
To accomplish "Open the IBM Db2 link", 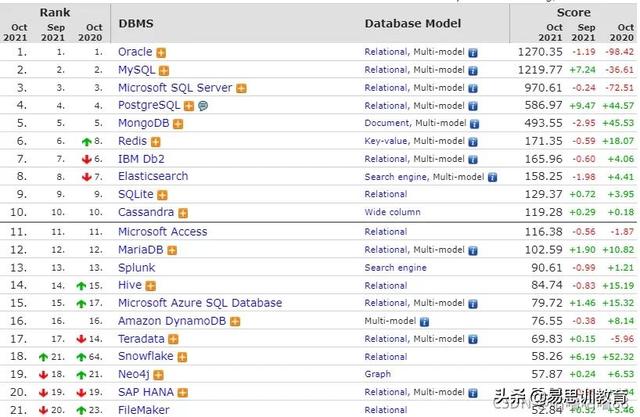I will pos(140,159).
